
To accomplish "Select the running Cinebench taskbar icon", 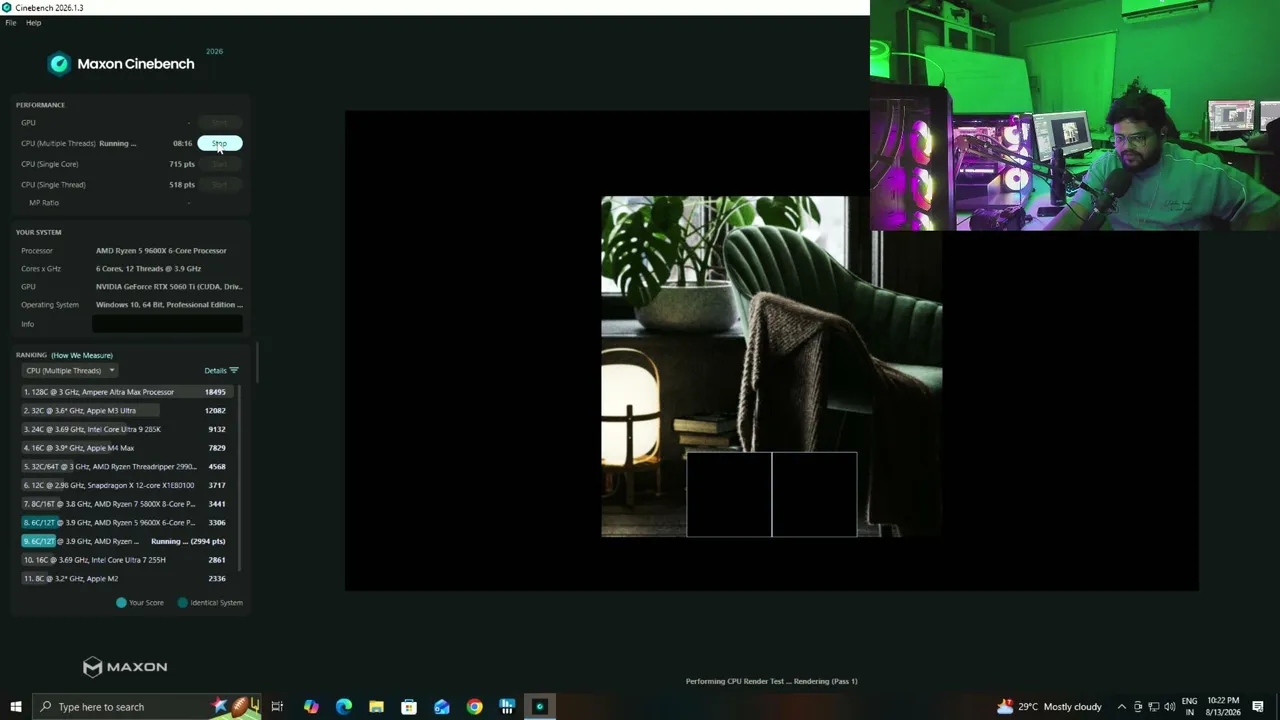I will [540, 707].
